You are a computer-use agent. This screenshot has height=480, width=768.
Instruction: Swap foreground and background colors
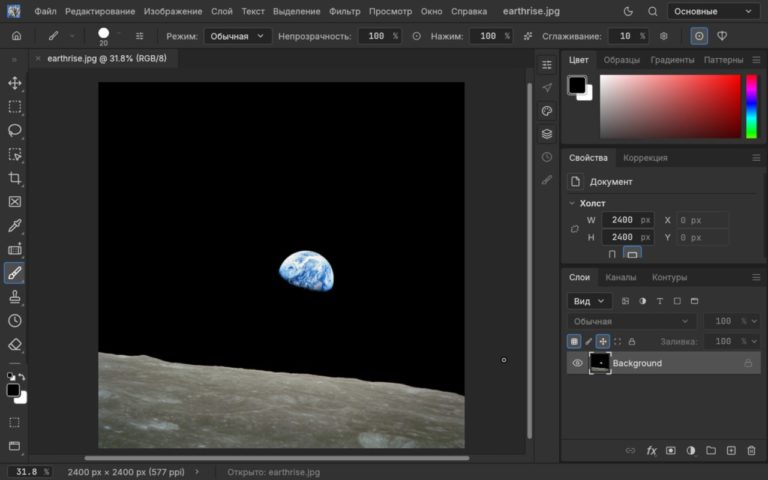click(22, 377)
